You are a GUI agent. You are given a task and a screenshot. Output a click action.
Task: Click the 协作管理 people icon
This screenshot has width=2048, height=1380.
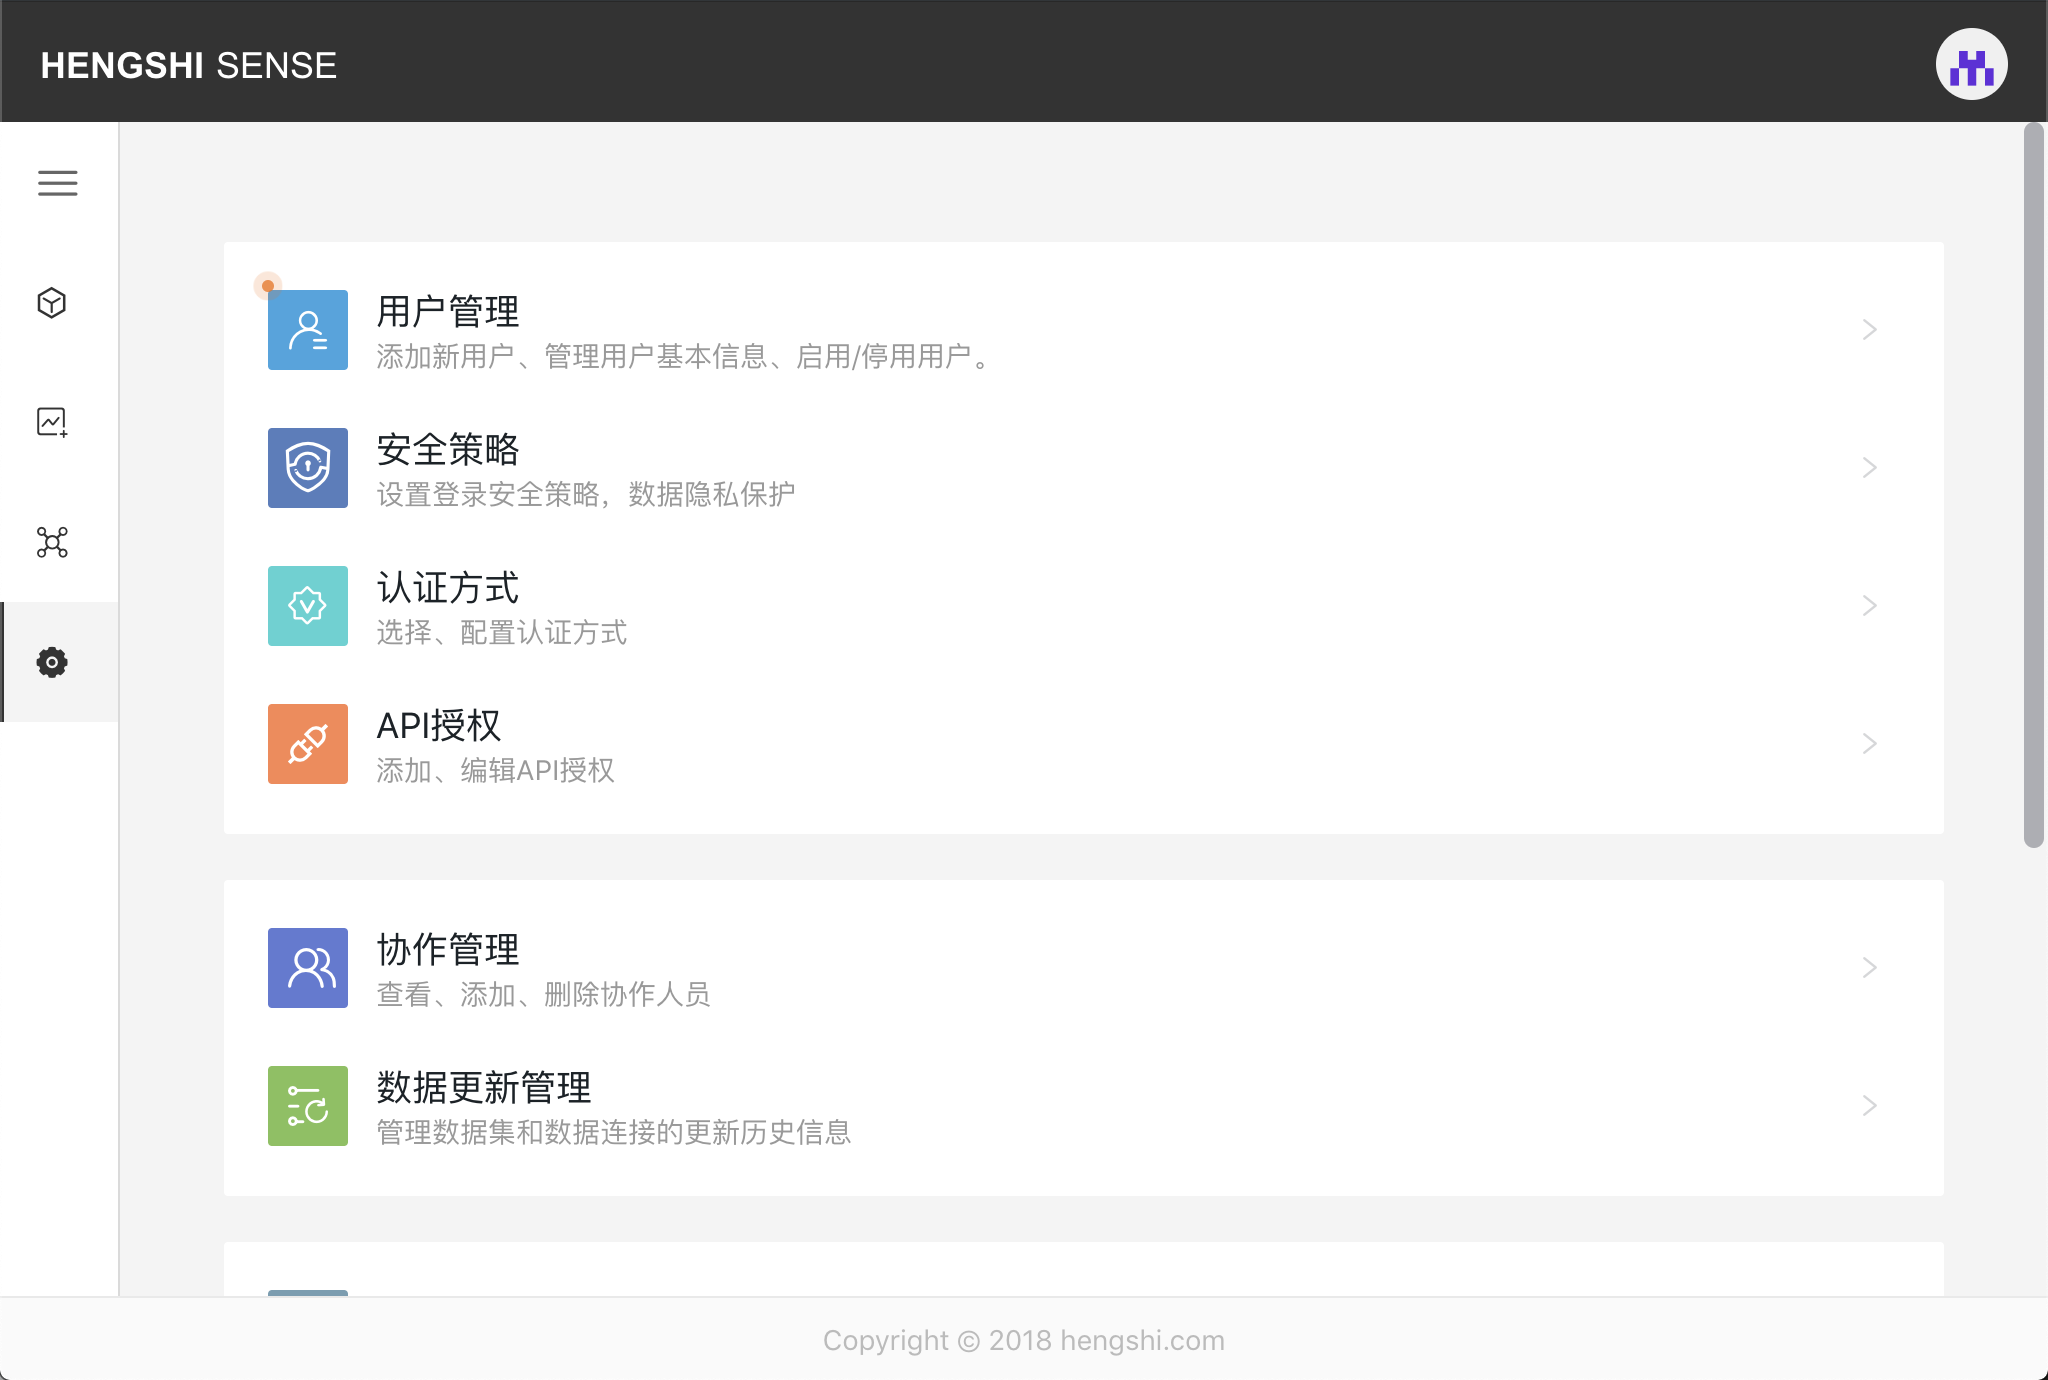click(308, 968)
